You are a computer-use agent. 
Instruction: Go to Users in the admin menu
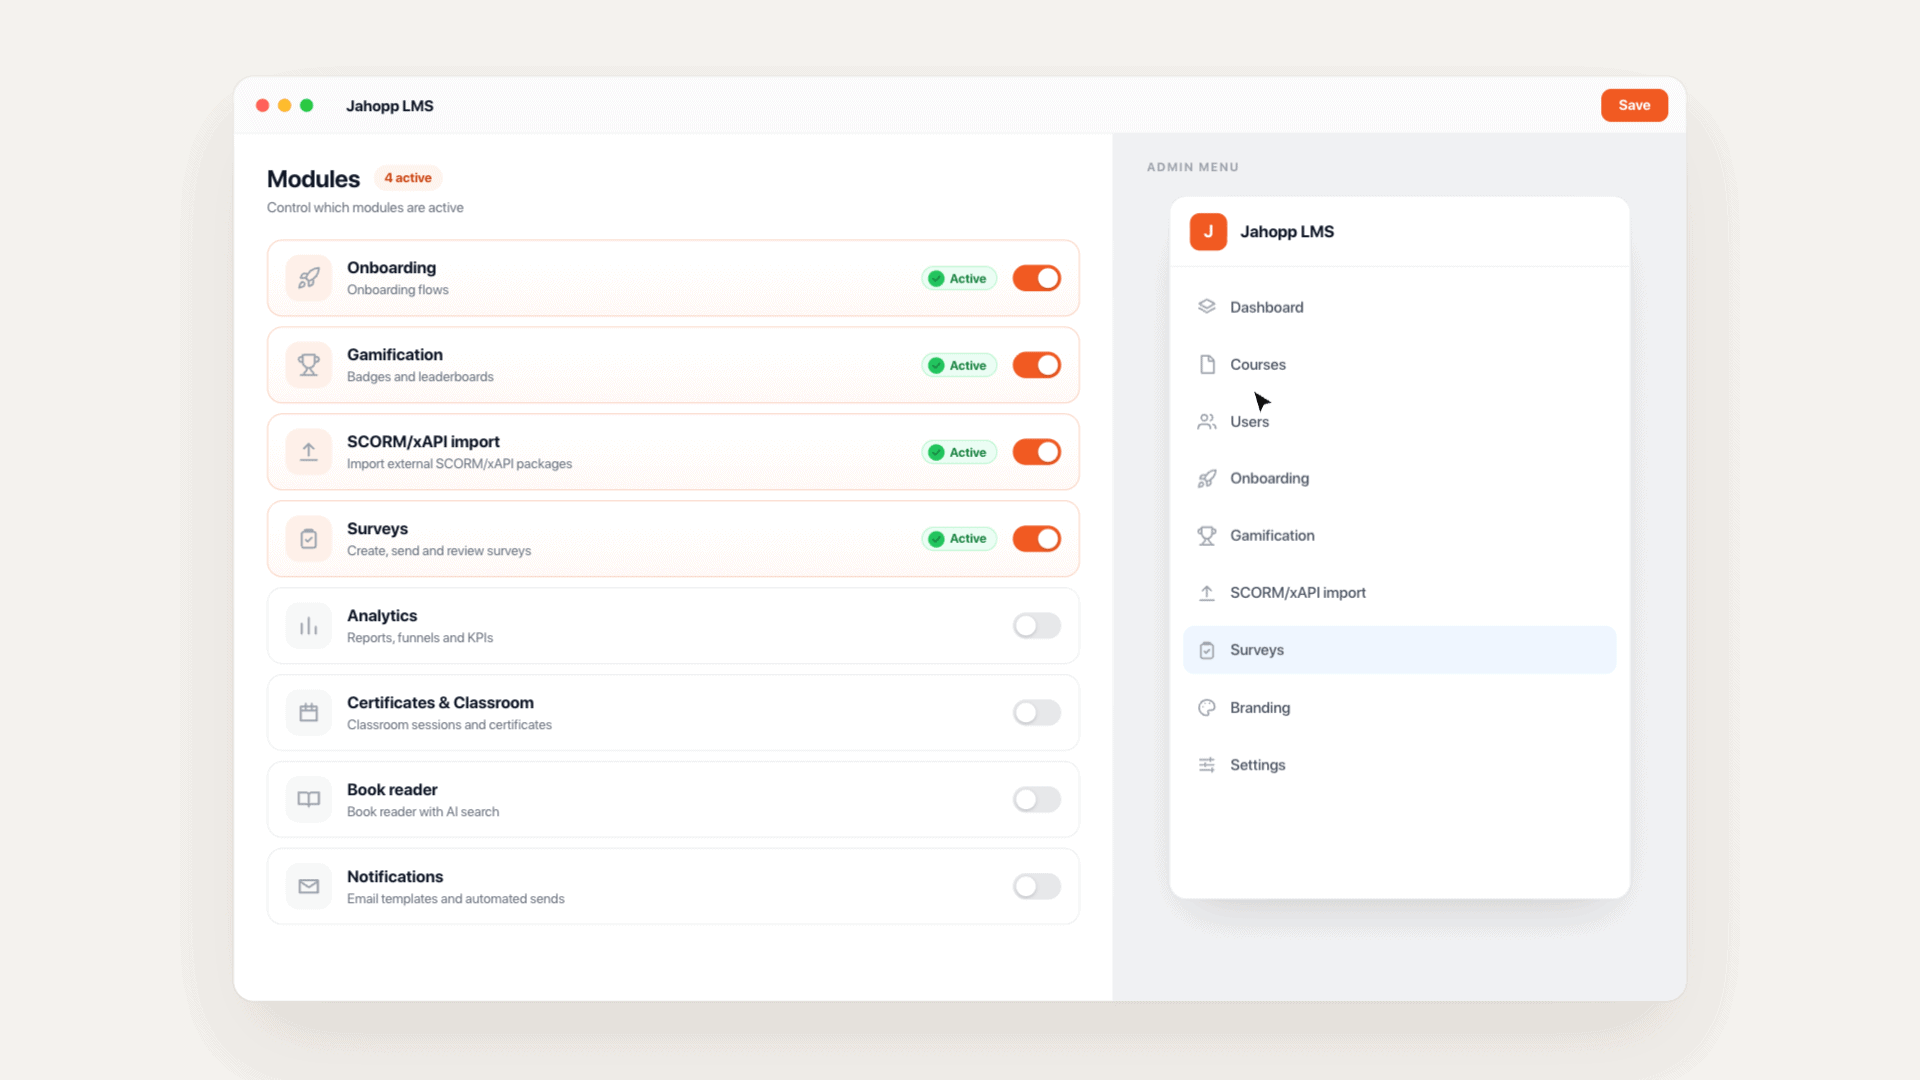pos(1399,421)
